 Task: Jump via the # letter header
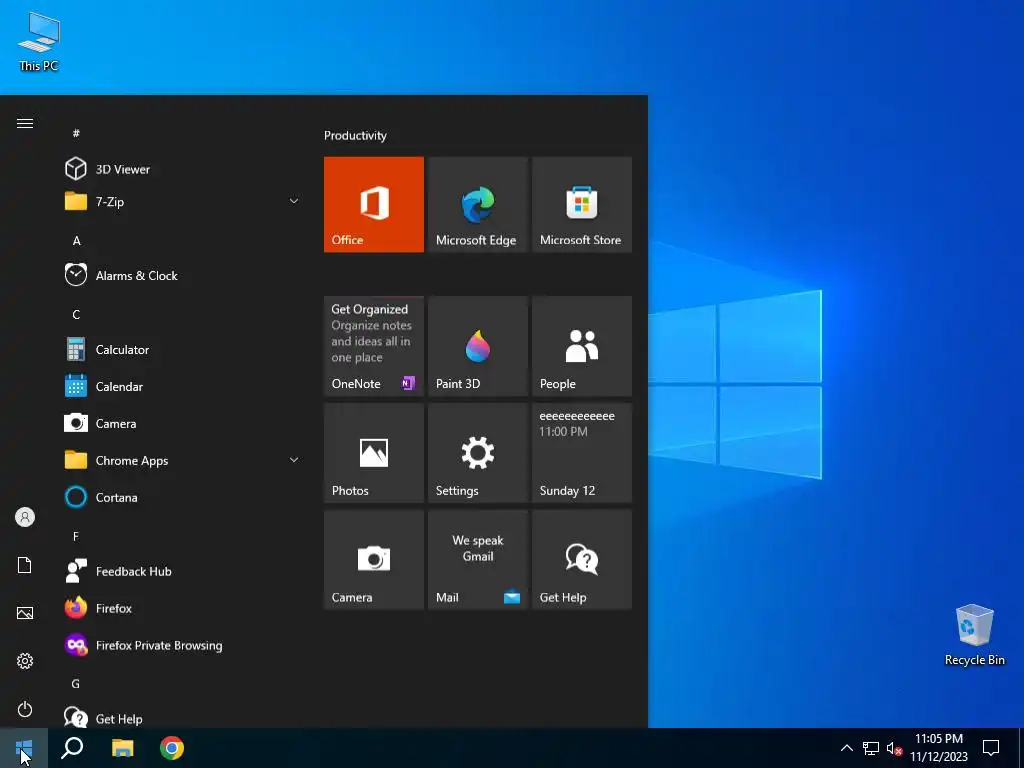click(x=76, y=133)
